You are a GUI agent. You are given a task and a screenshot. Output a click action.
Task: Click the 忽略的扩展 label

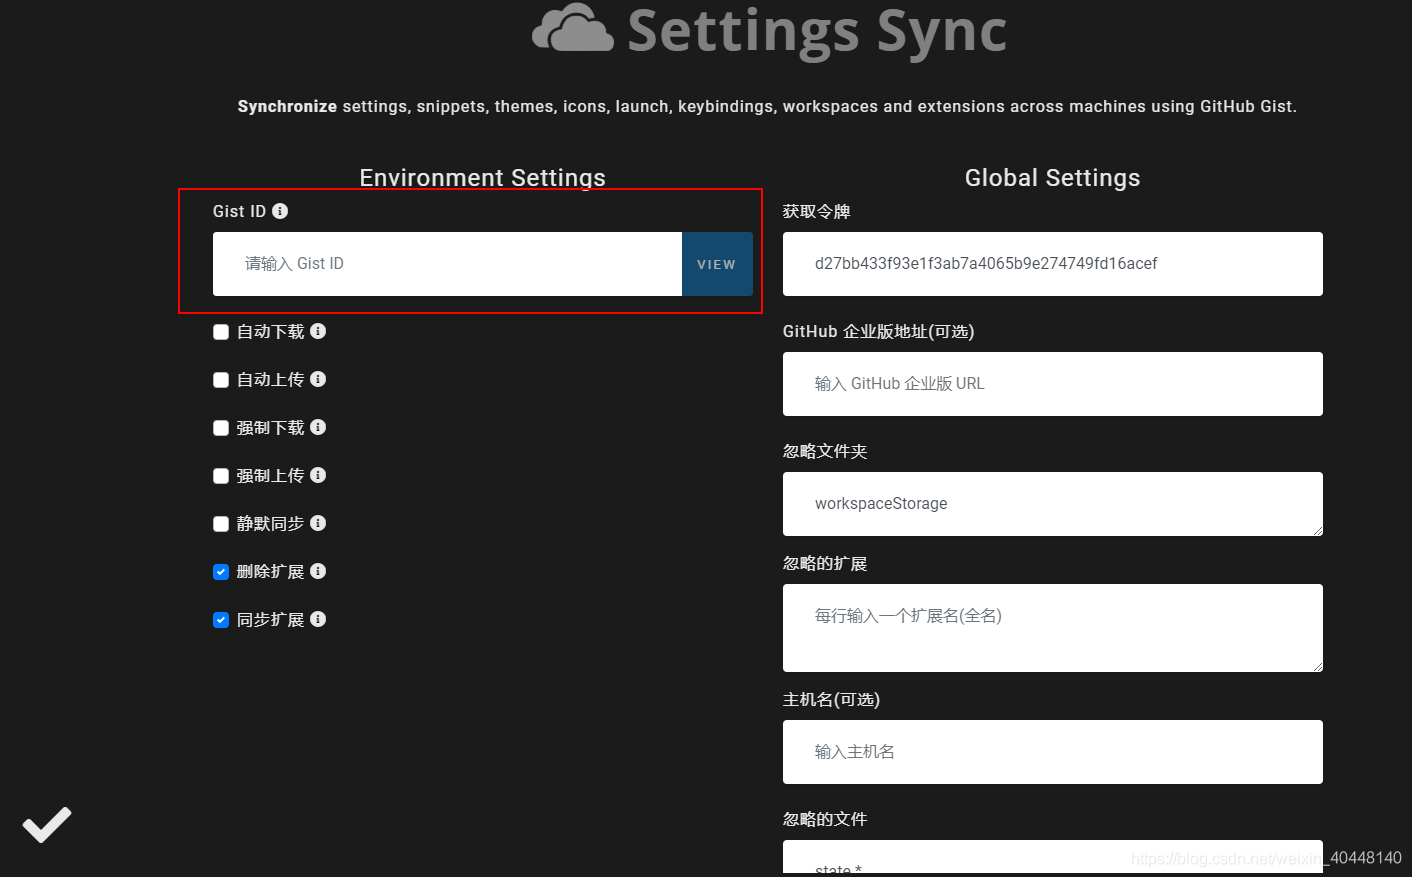tap(825, 564)
